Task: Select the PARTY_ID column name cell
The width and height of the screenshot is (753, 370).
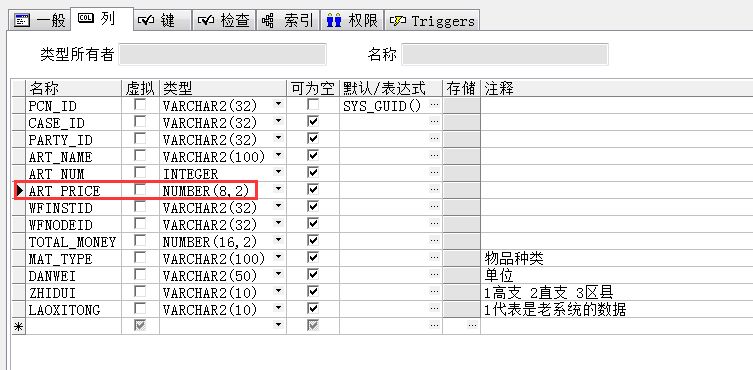Action: tap(73, 139)
